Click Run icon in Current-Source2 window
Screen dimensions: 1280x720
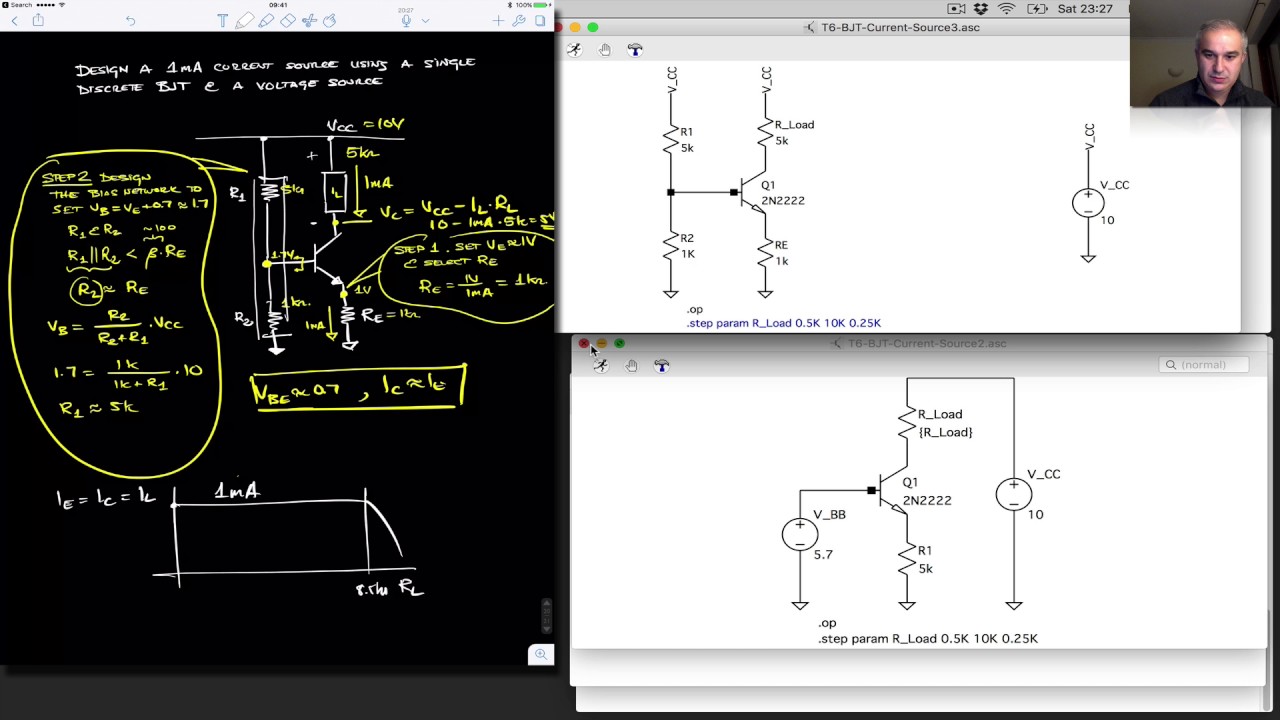[600, 366]
